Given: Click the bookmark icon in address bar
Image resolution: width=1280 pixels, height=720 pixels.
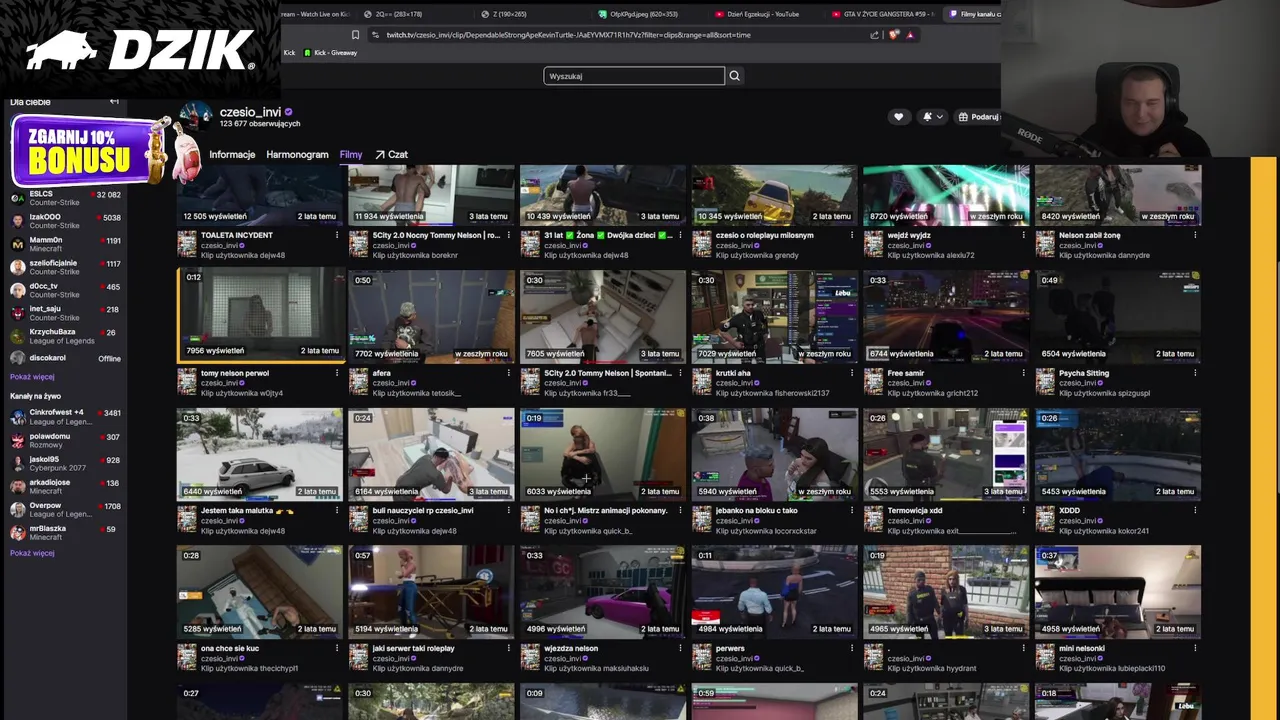Looking at the screenshot, I should pos(355,35).
